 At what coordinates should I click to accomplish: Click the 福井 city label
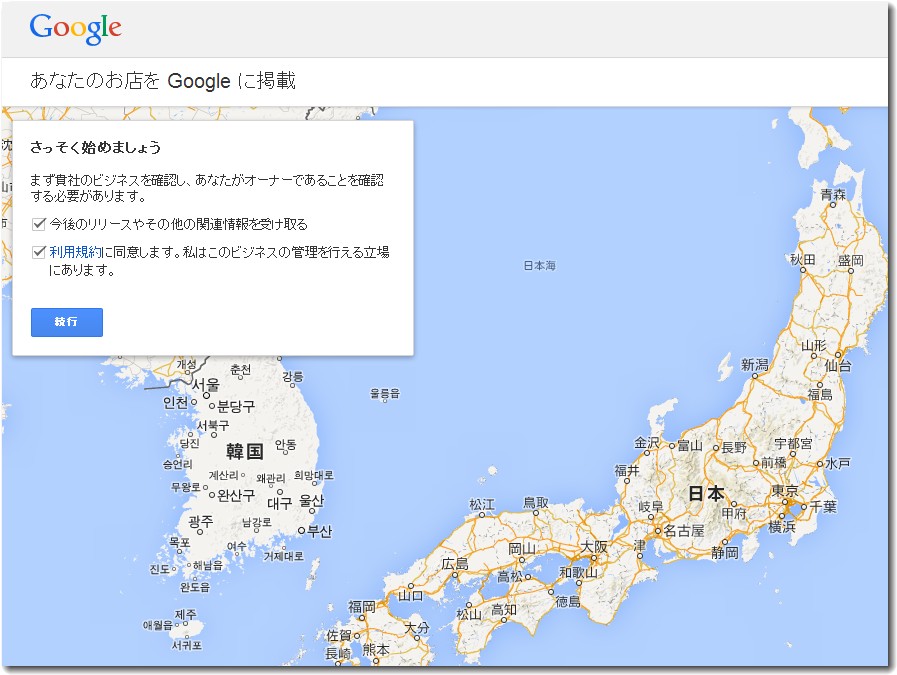(626, 470)
